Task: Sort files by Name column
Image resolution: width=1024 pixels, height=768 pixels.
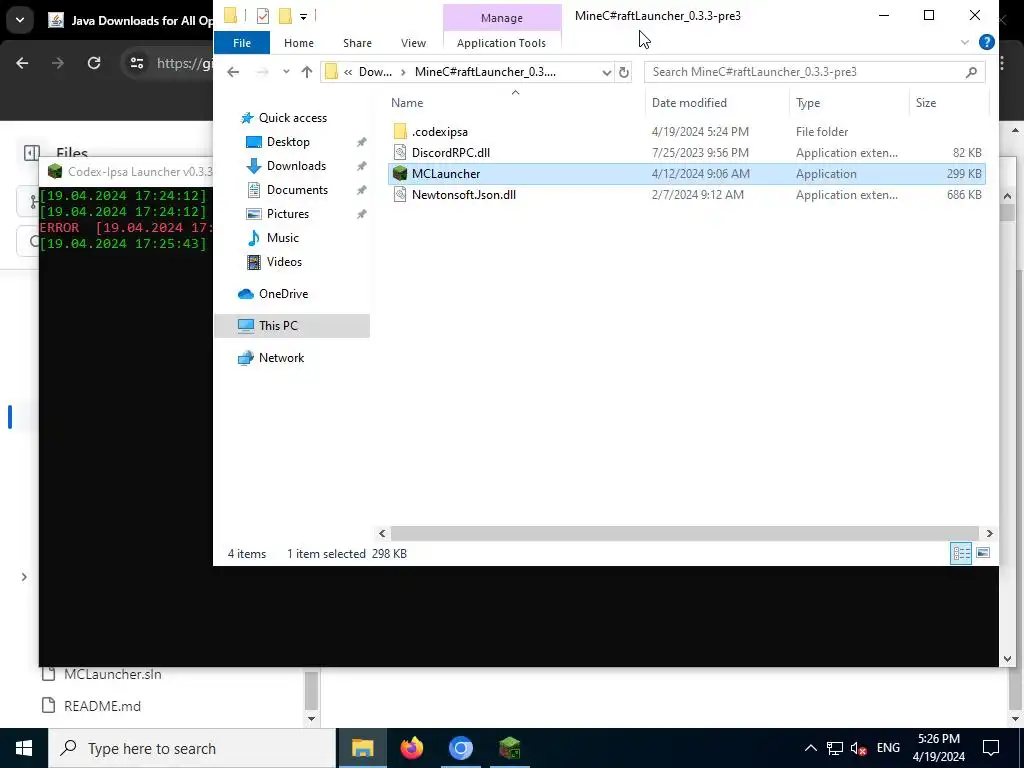Action: 407,103
